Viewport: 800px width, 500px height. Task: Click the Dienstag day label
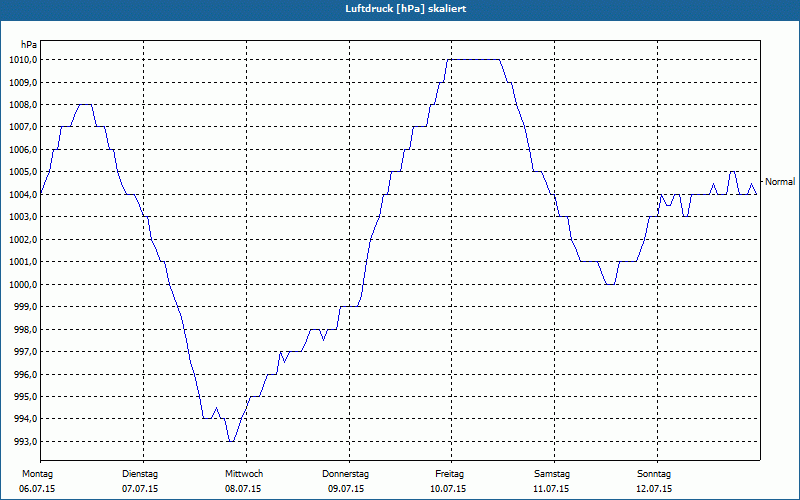tap(140, 474)
